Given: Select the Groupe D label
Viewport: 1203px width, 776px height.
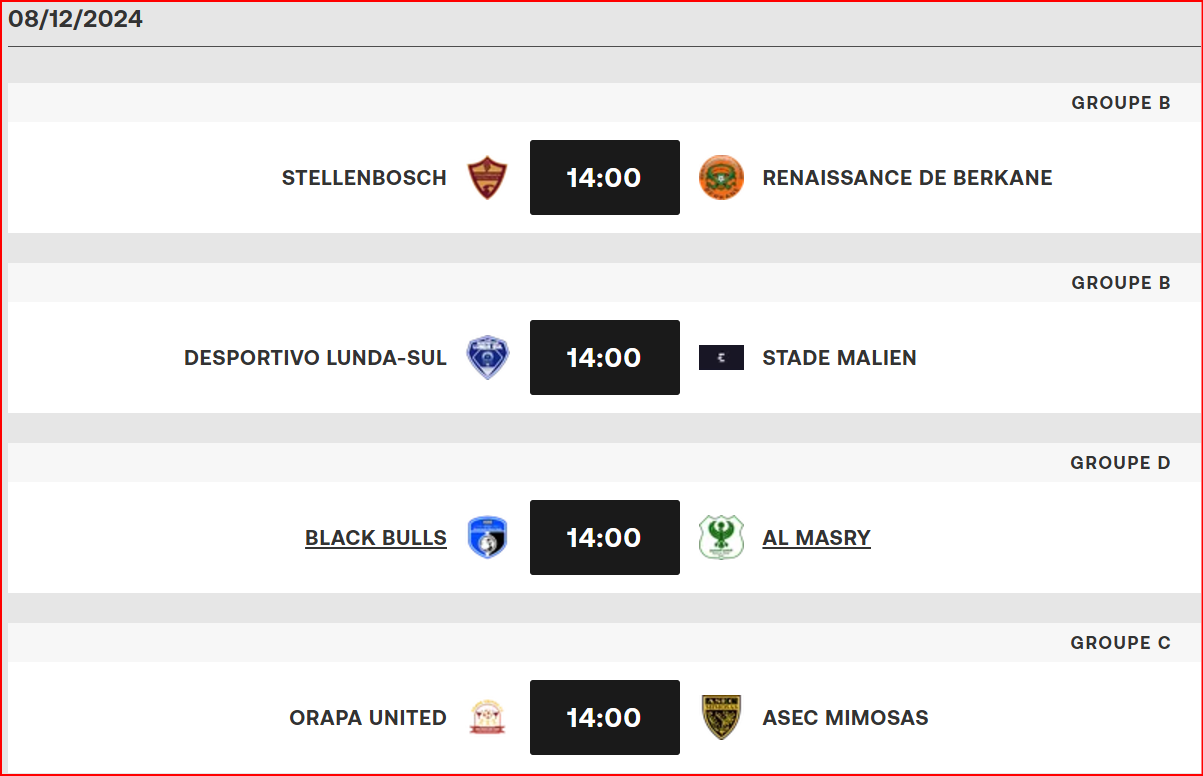Looking at the screenshot, I should tap(1120, 462).
